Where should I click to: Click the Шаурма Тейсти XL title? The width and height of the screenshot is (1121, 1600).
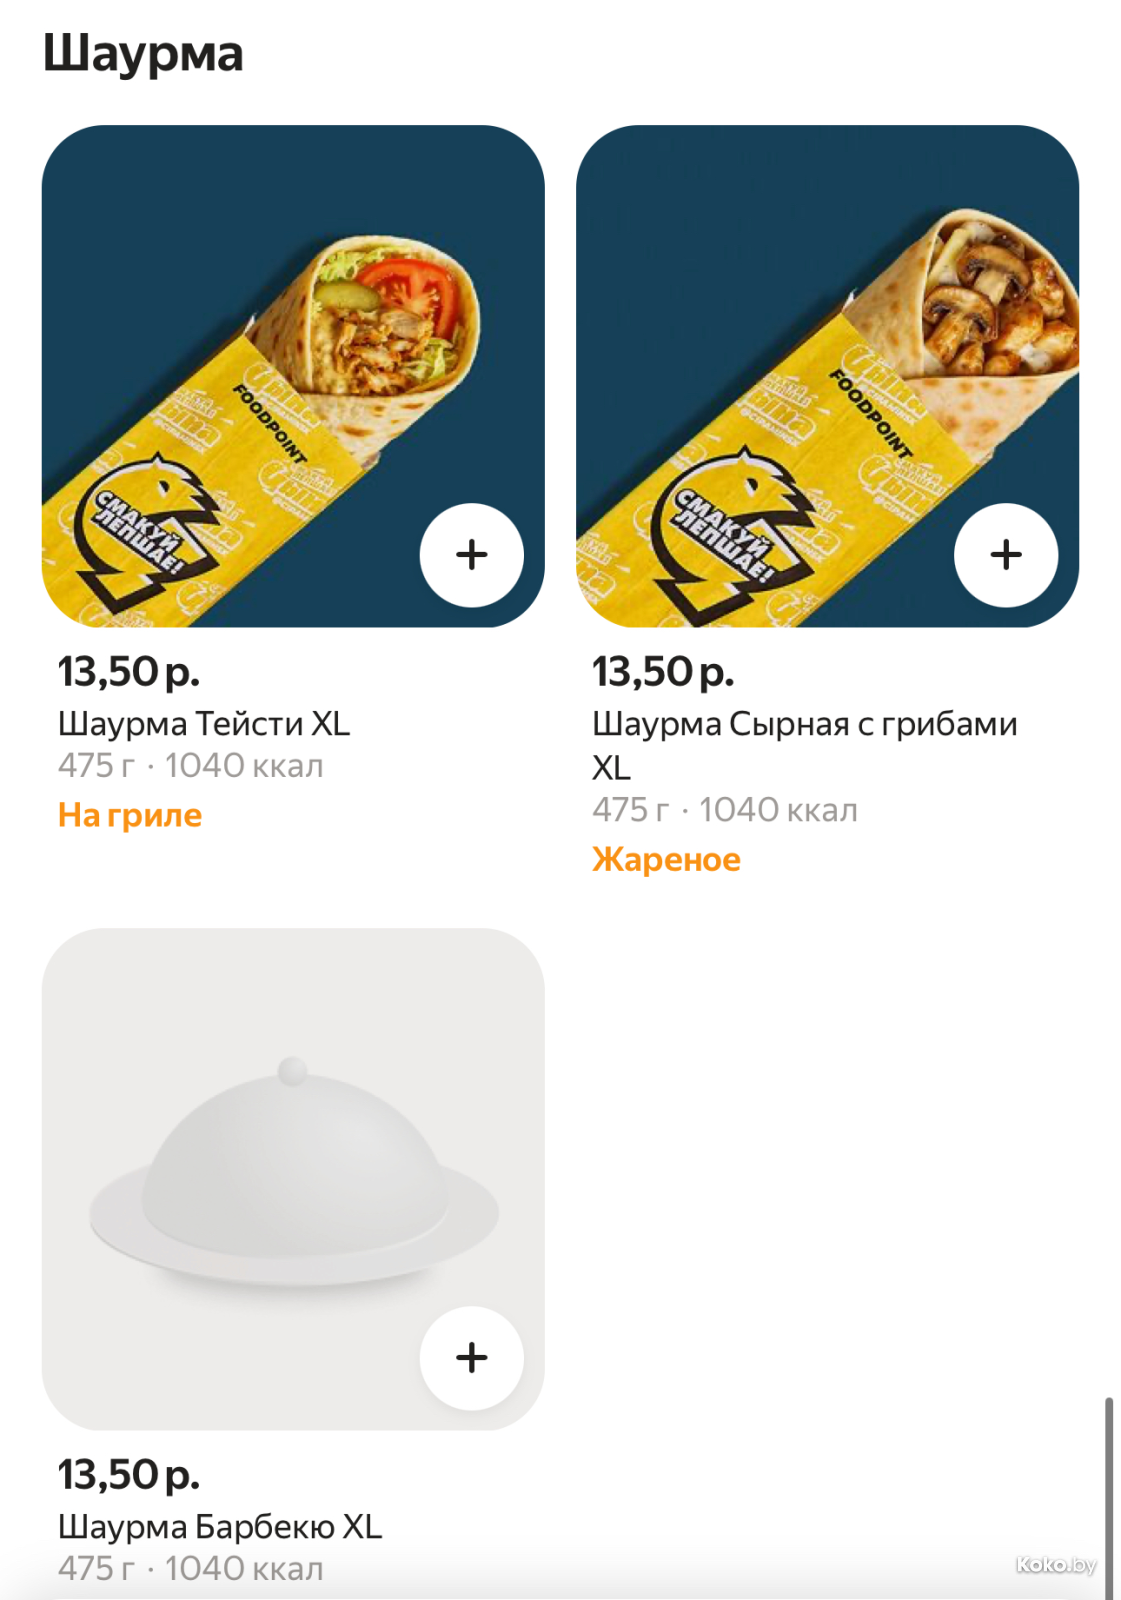click(204, 723)
